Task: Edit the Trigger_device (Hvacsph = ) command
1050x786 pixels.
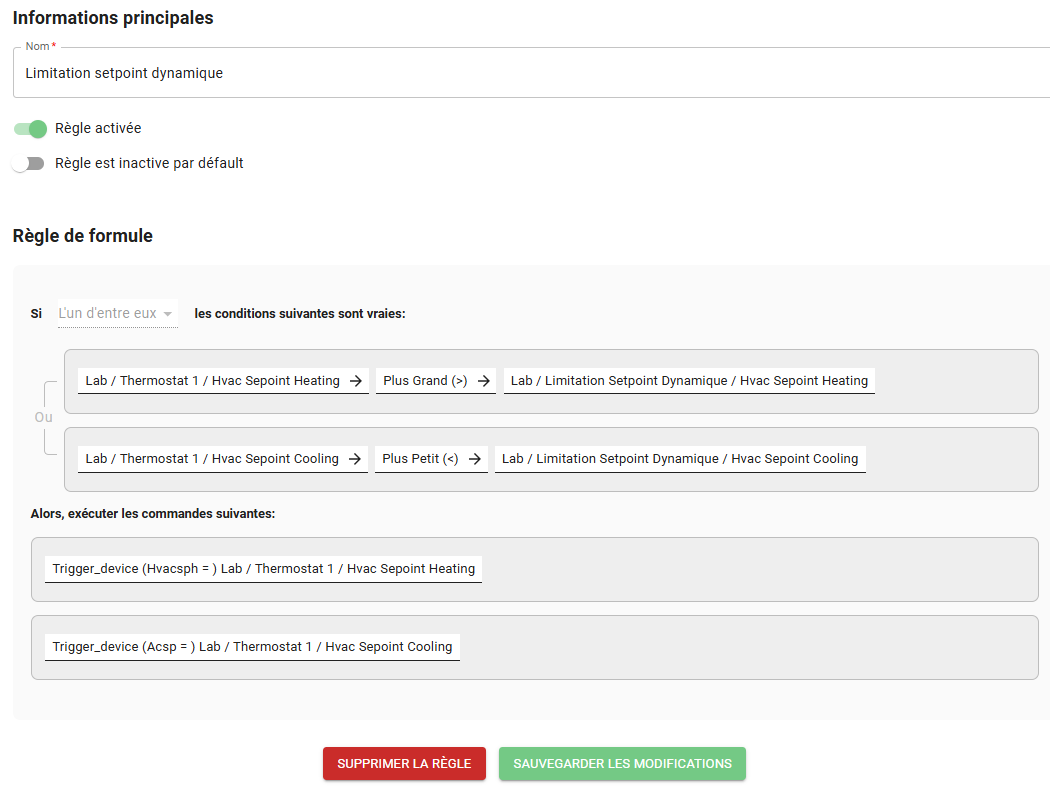Action: pos(263,569)
